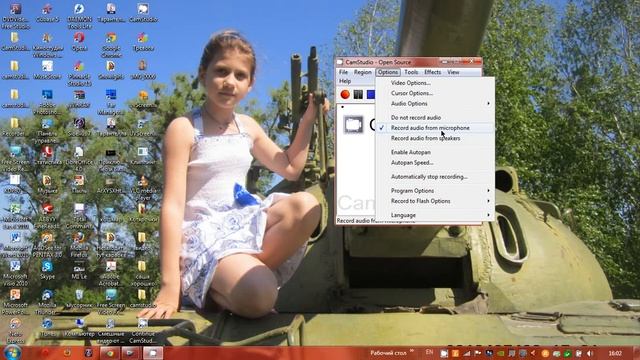Expand Рабочий стол toolbar chevron on taskbar
This screenshot has height=360, width=640.
tap(412, 351)
